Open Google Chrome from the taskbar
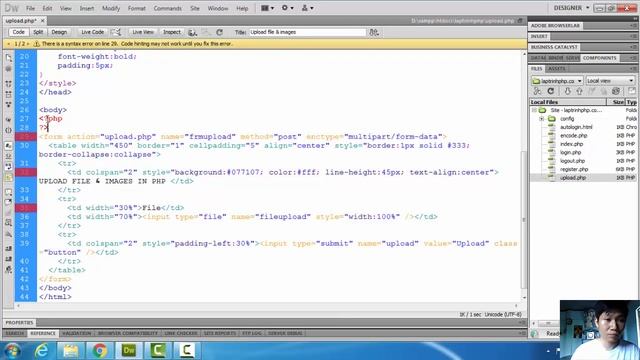The image size is (640, 360). coord(99,351)
